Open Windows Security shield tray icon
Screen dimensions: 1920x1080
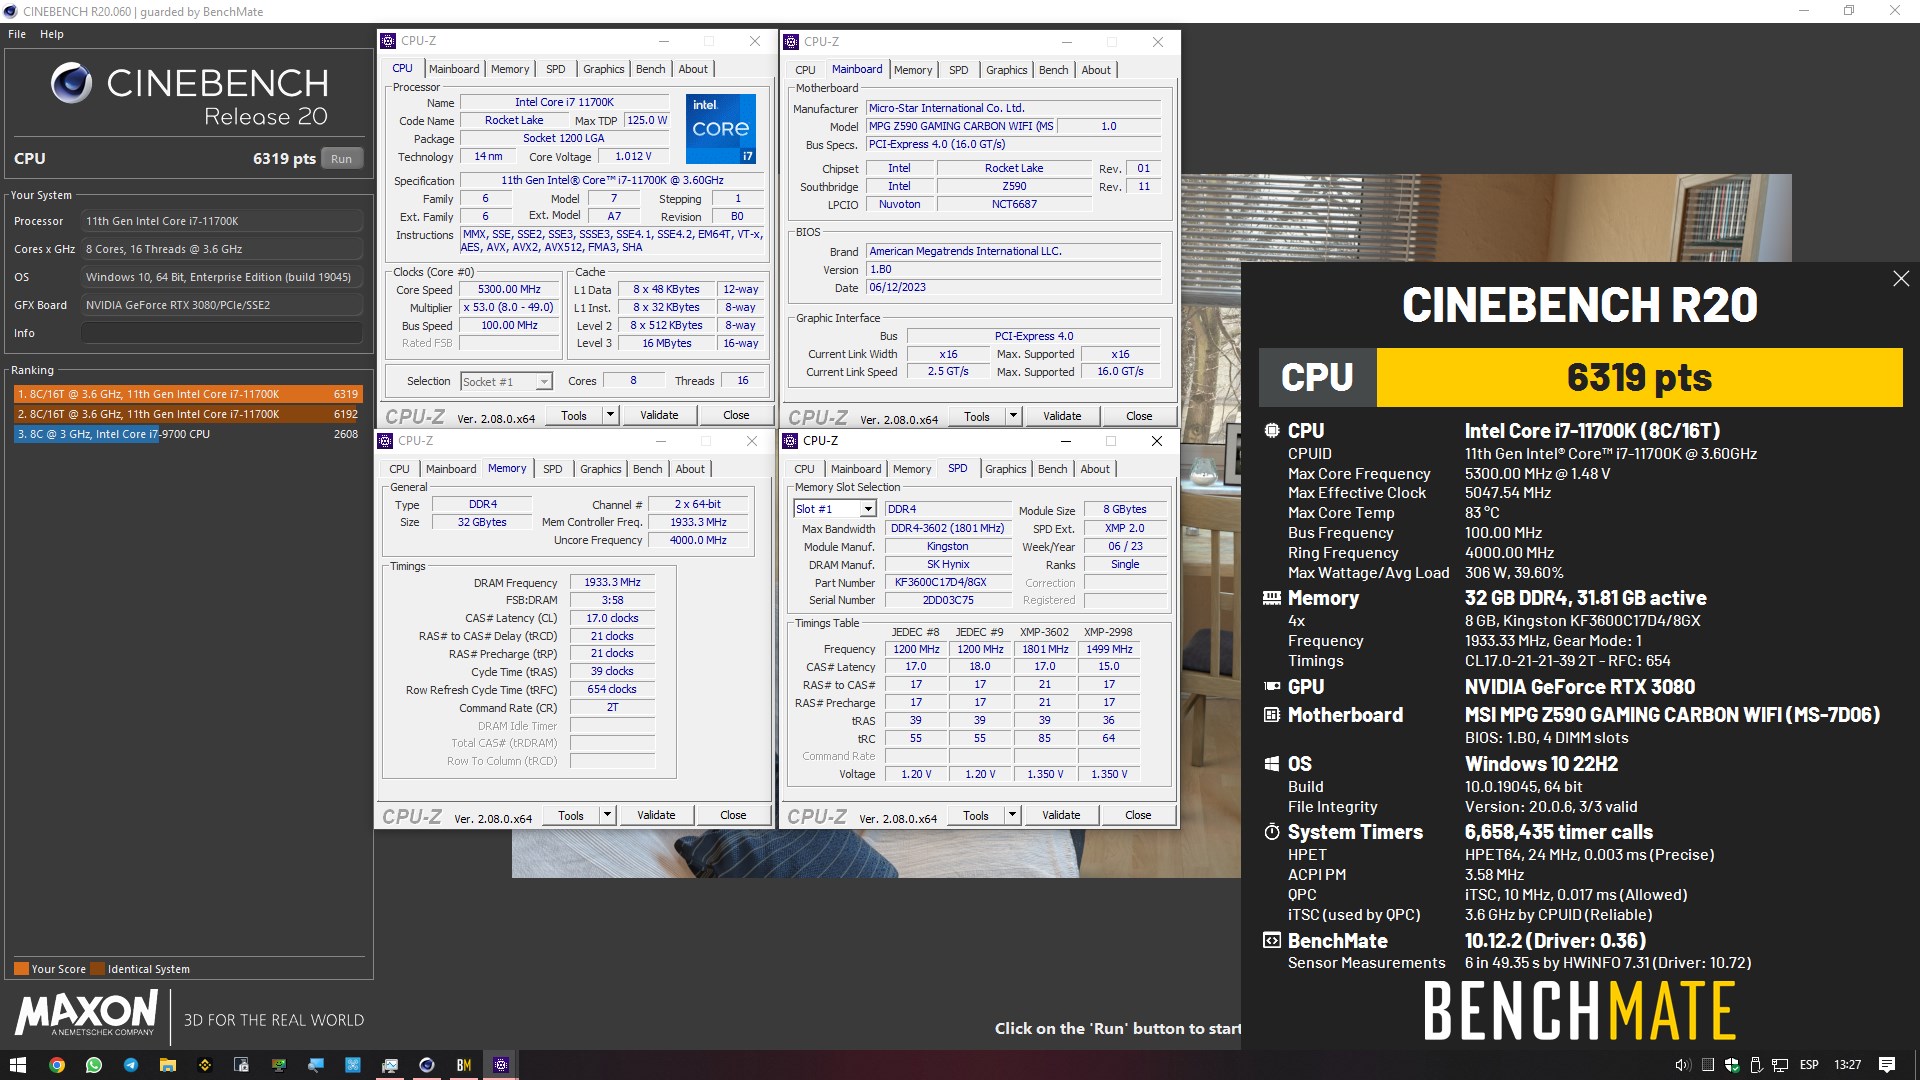pos(1732,1065)
